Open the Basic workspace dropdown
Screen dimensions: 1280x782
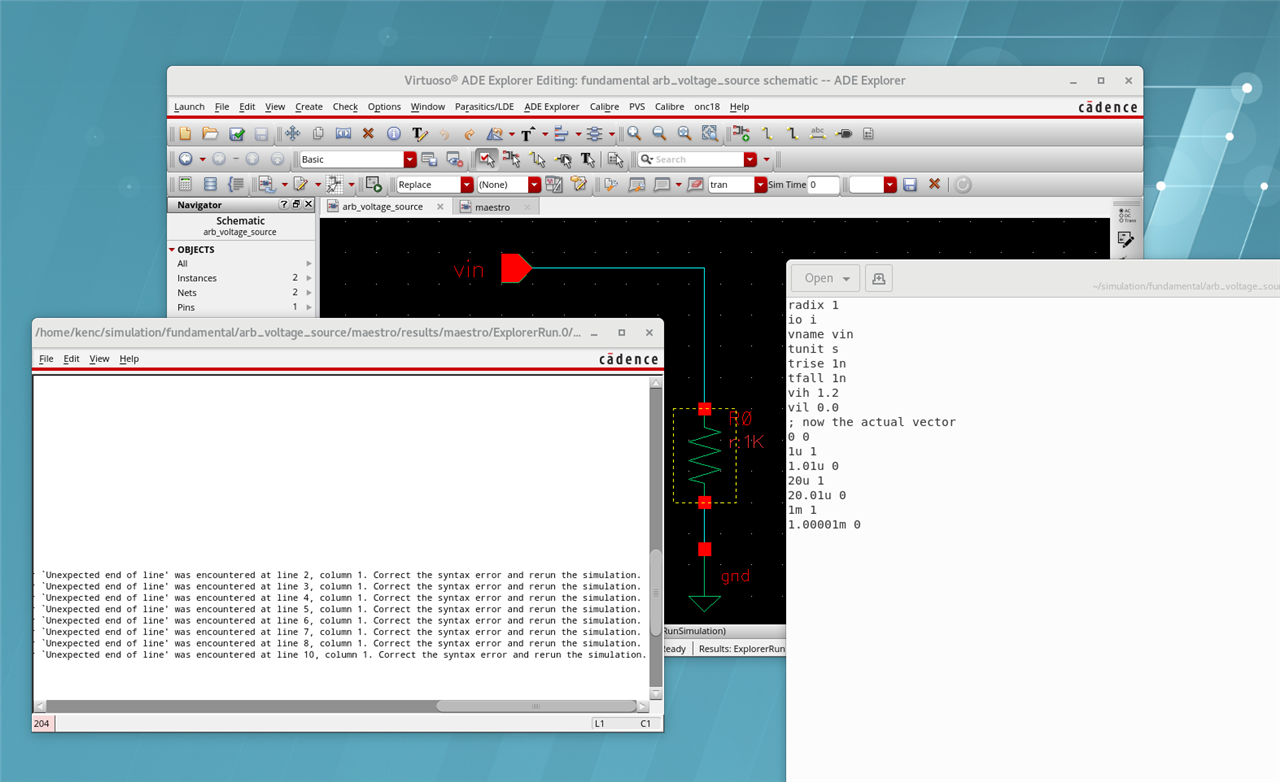(x=410, y=159)
